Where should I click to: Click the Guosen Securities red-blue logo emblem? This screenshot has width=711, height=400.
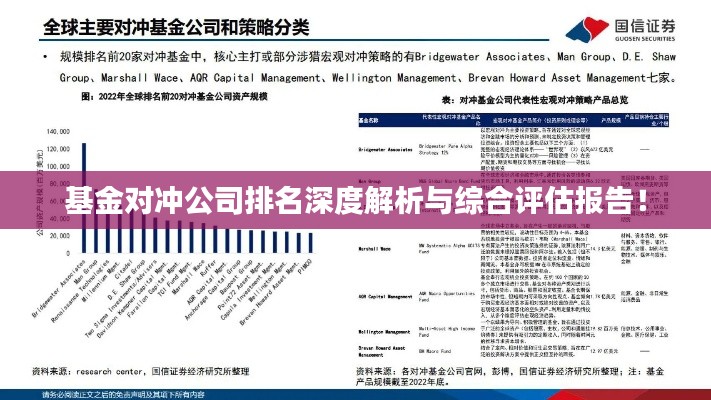tap(587, 29)
